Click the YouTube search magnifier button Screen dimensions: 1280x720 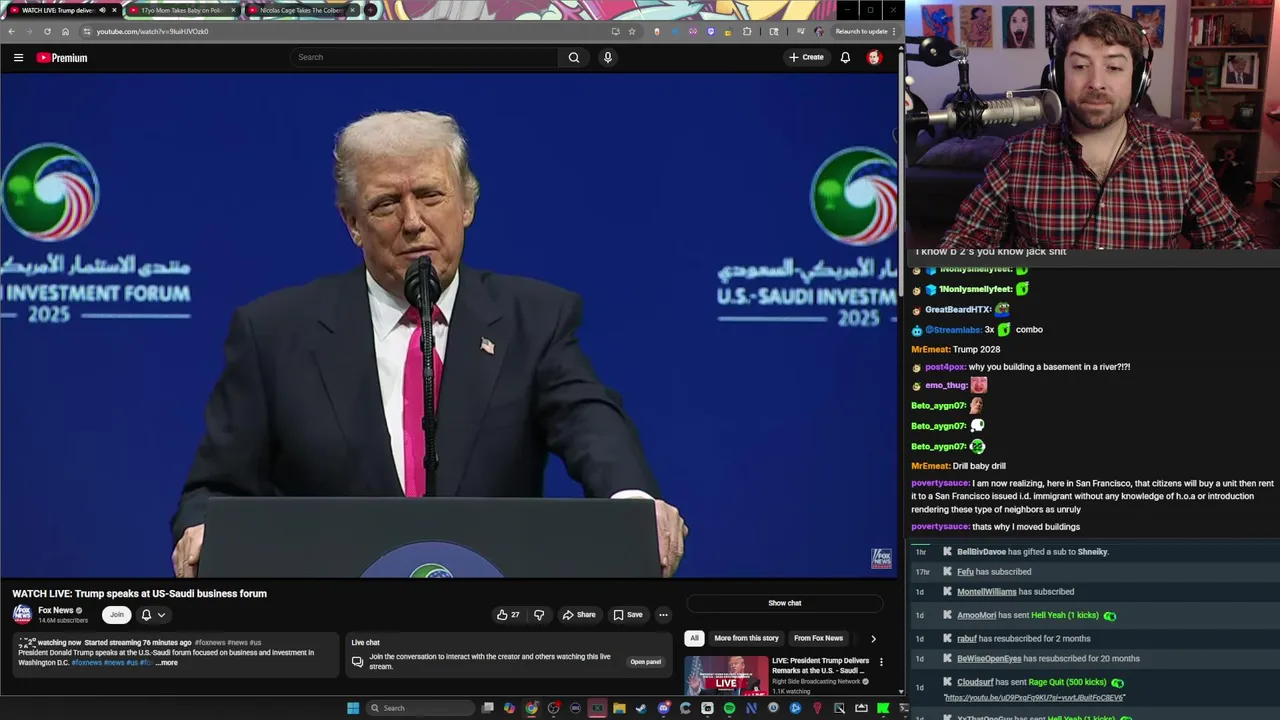coord(574,57)
